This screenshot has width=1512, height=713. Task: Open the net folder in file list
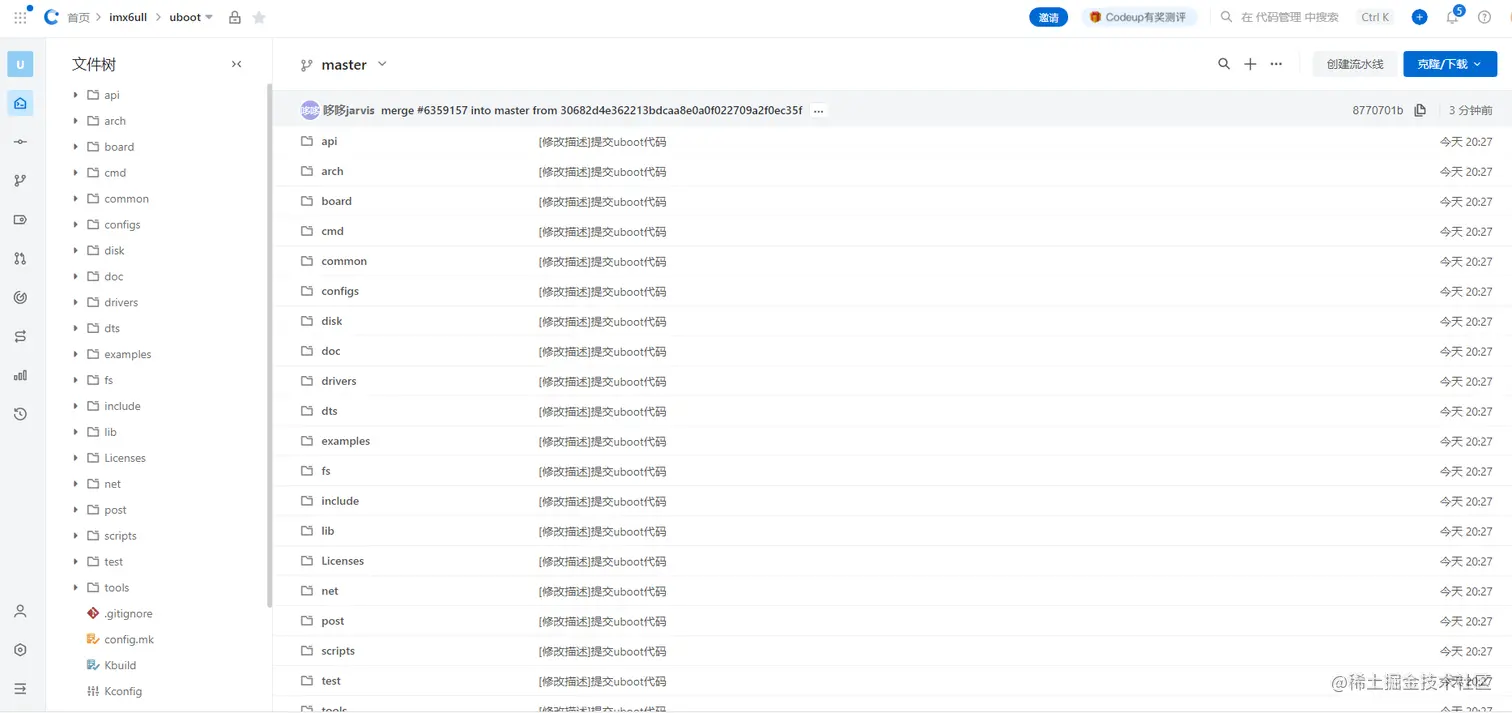[x=330, y=591]
